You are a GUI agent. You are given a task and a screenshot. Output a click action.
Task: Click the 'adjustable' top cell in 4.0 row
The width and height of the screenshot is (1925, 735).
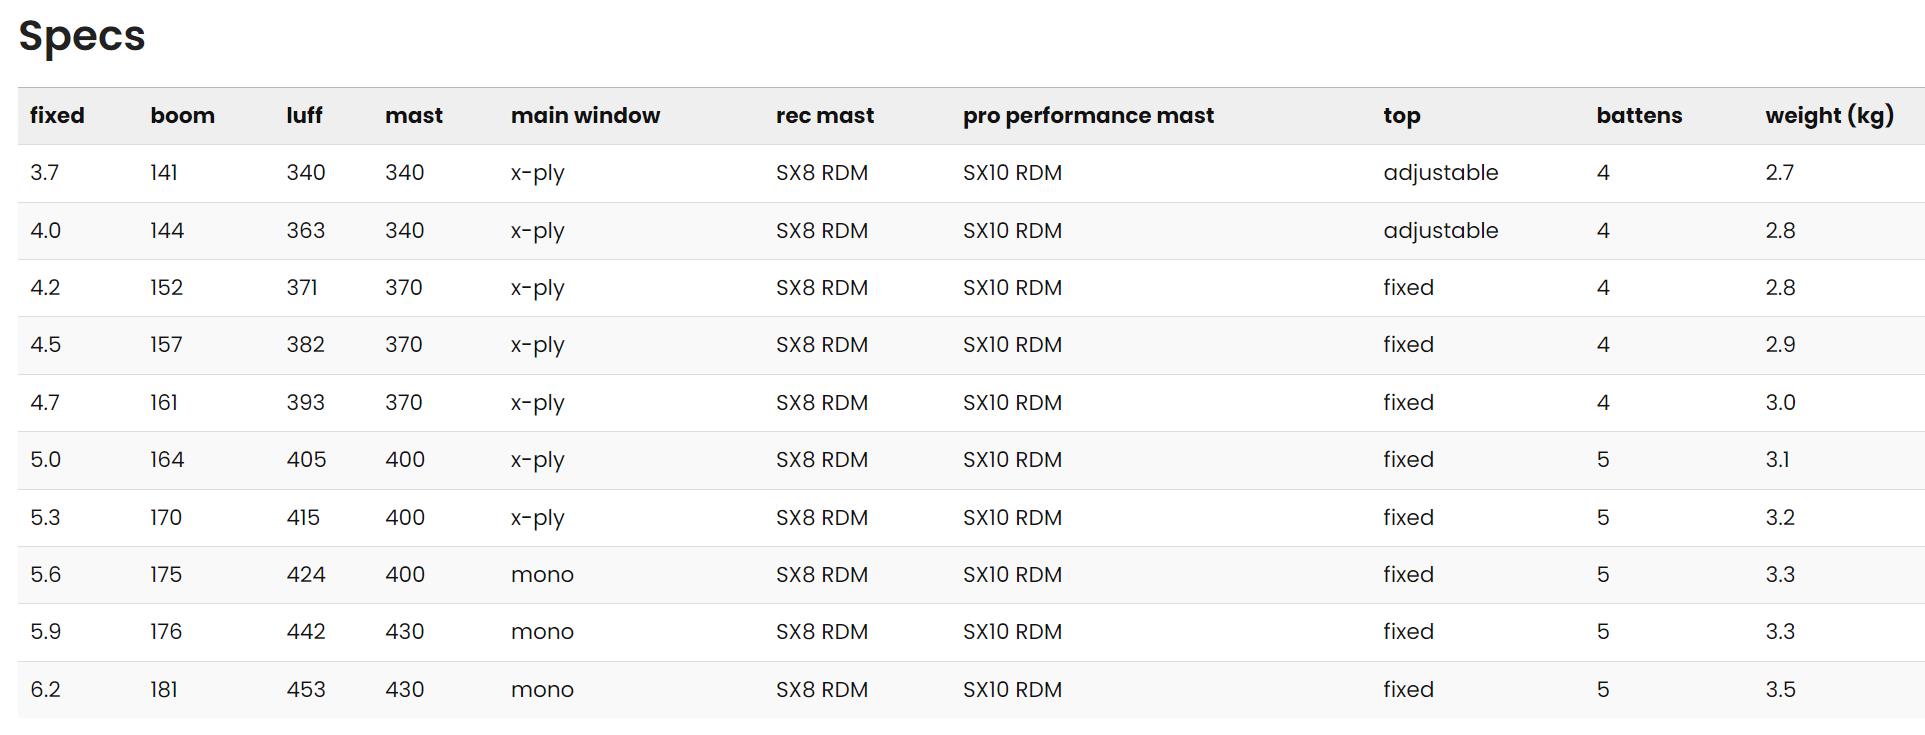pos(1440,231)
